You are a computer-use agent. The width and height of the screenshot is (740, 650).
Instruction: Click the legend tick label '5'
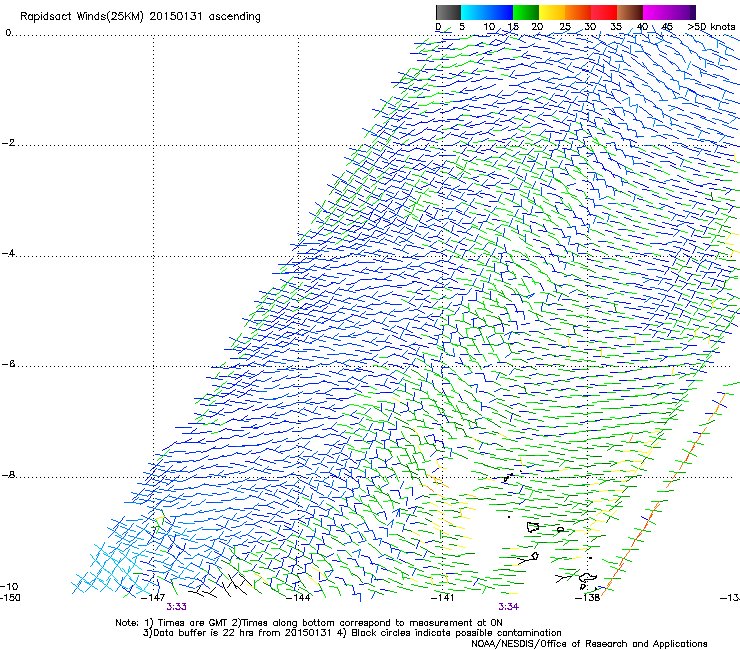point(462,27)
